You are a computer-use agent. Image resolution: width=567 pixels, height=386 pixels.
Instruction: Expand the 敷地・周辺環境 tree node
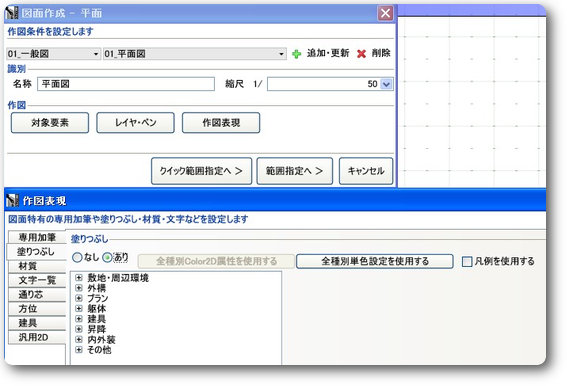click(79, 277)
